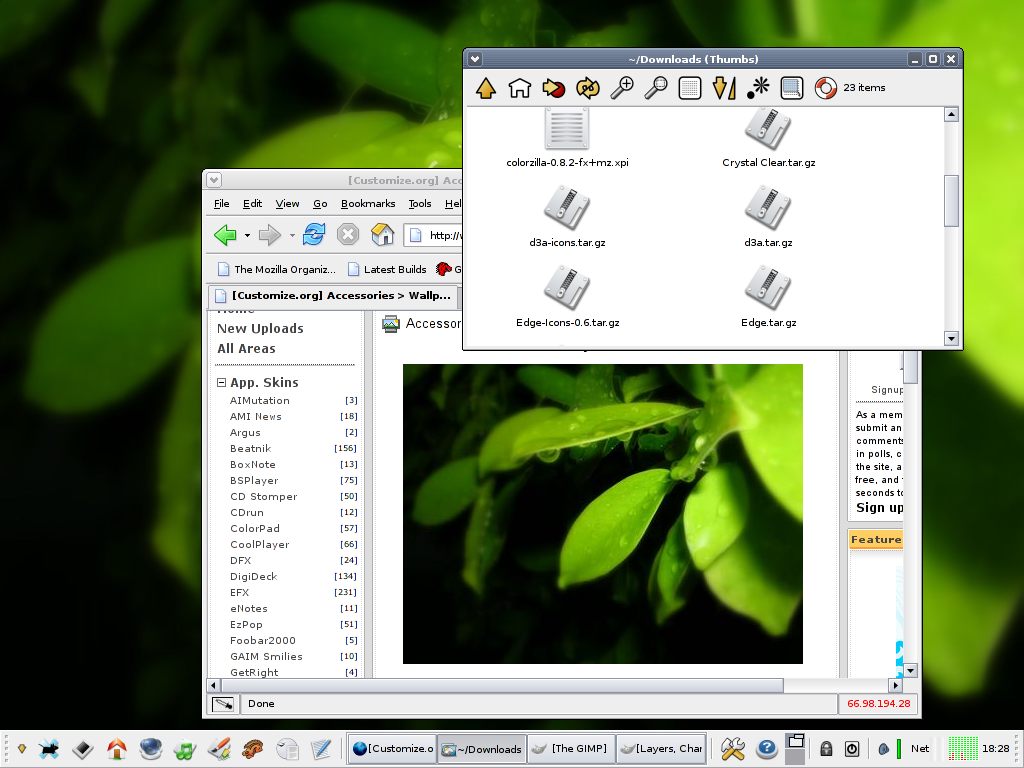Open window menu of Downloads title bar
This screenshot has width=1024, height=768.
pos(475,59)
